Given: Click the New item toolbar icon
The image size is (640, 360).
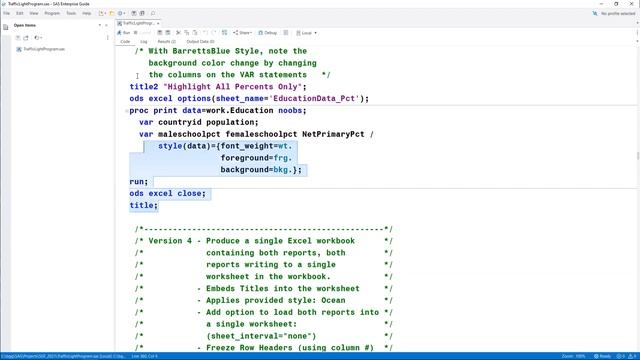Looking at the screenshot, I should point(102,13).
